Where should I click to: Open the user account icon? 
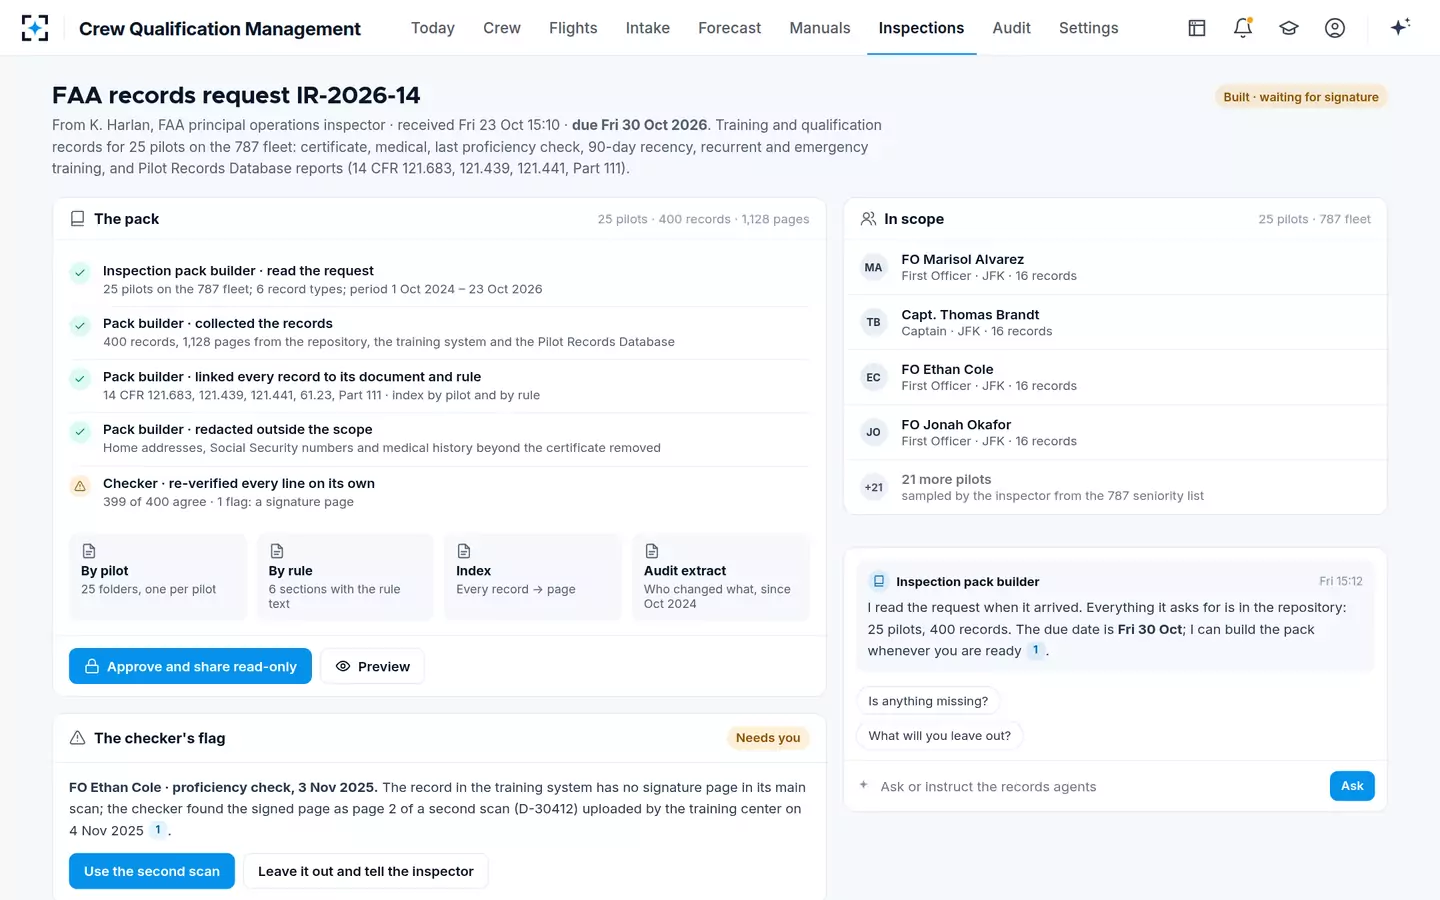[x=1335, y=28]
